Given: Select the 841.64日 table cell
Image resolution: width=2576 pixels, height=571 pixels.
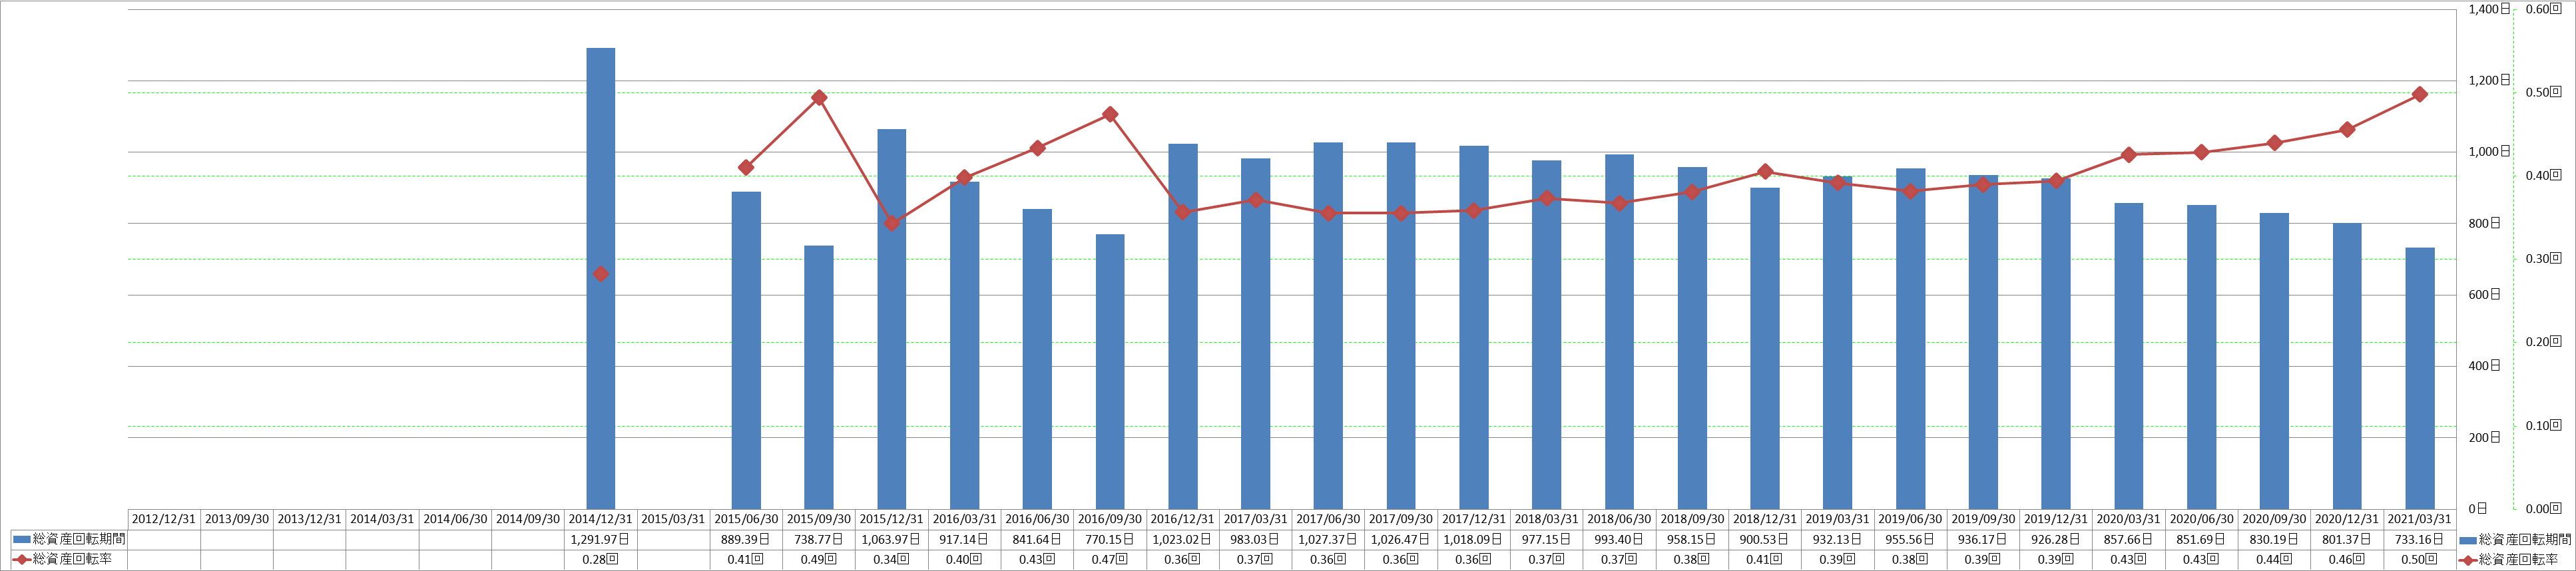Looking at the screenshot, I should [x=1037, y=539].
